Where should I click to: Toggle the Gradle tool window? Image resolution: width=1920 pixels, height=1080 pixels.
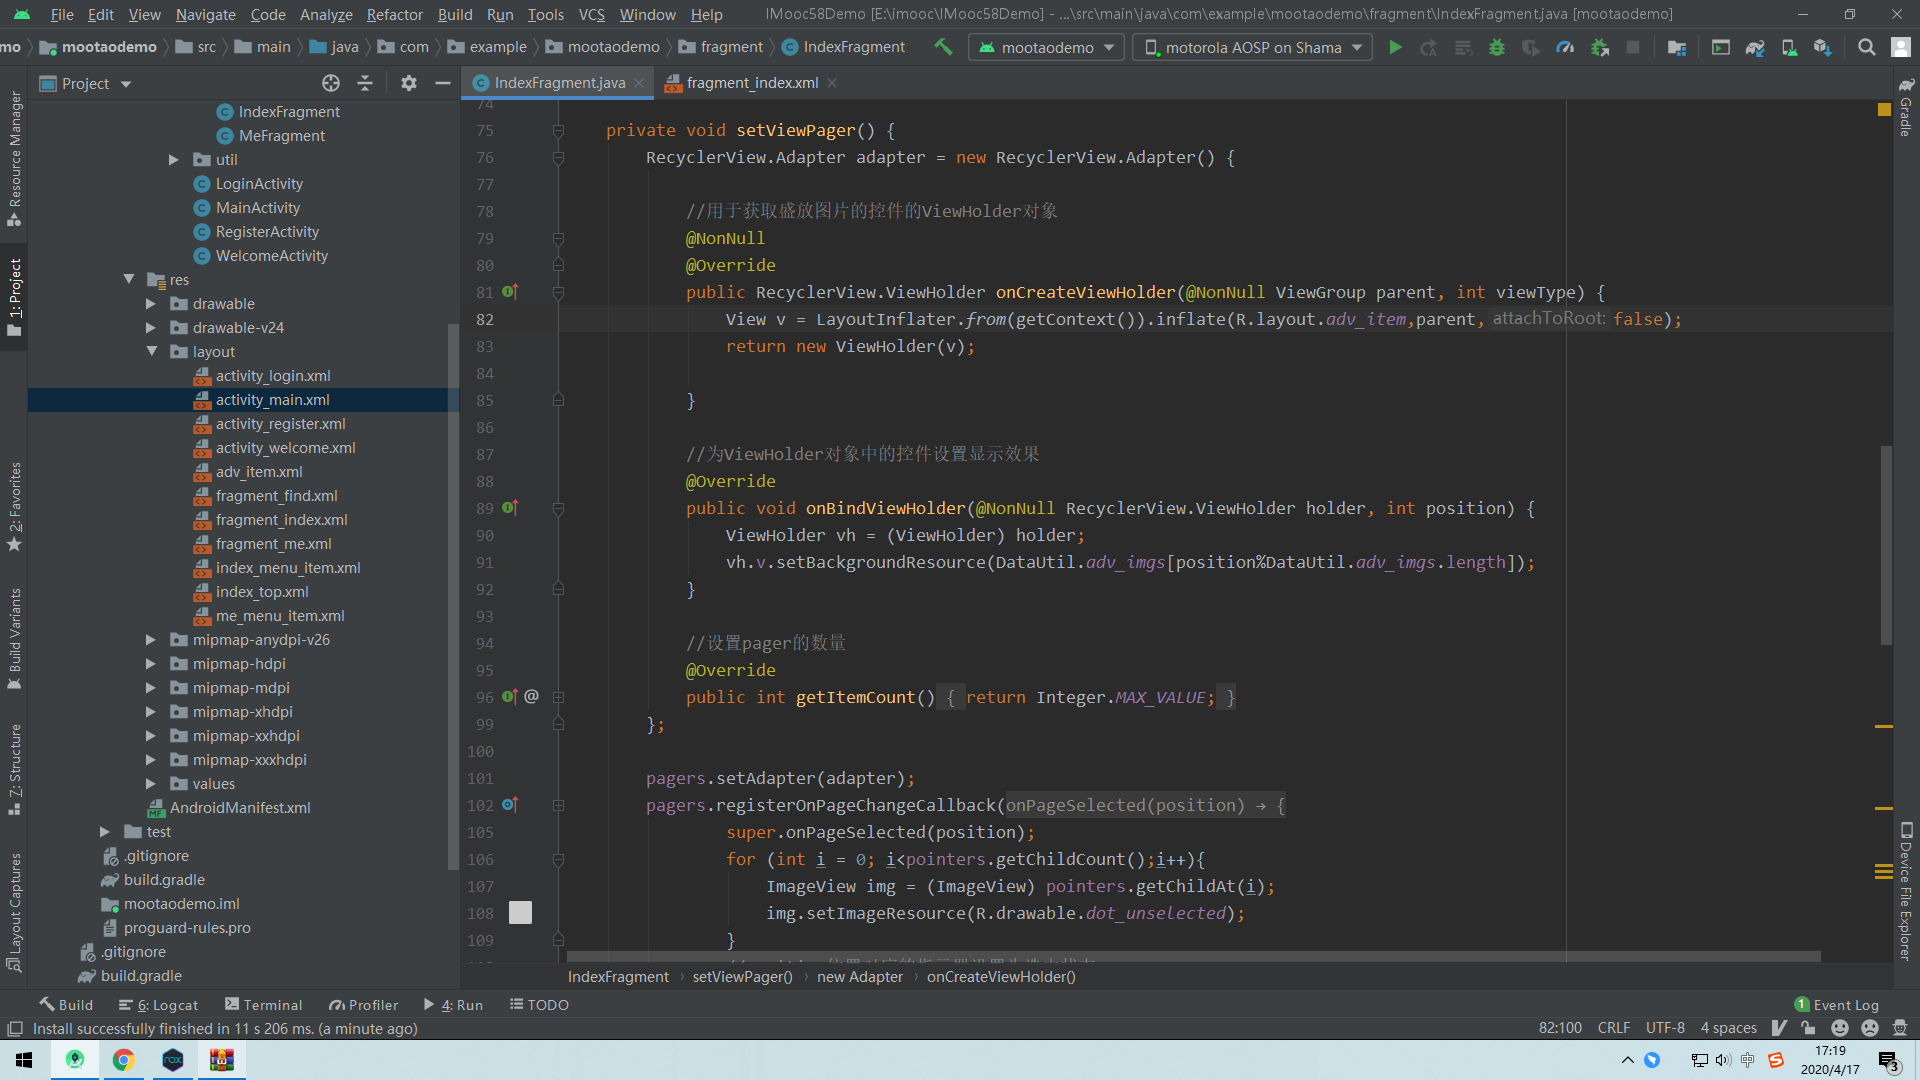click(1906, 107)
